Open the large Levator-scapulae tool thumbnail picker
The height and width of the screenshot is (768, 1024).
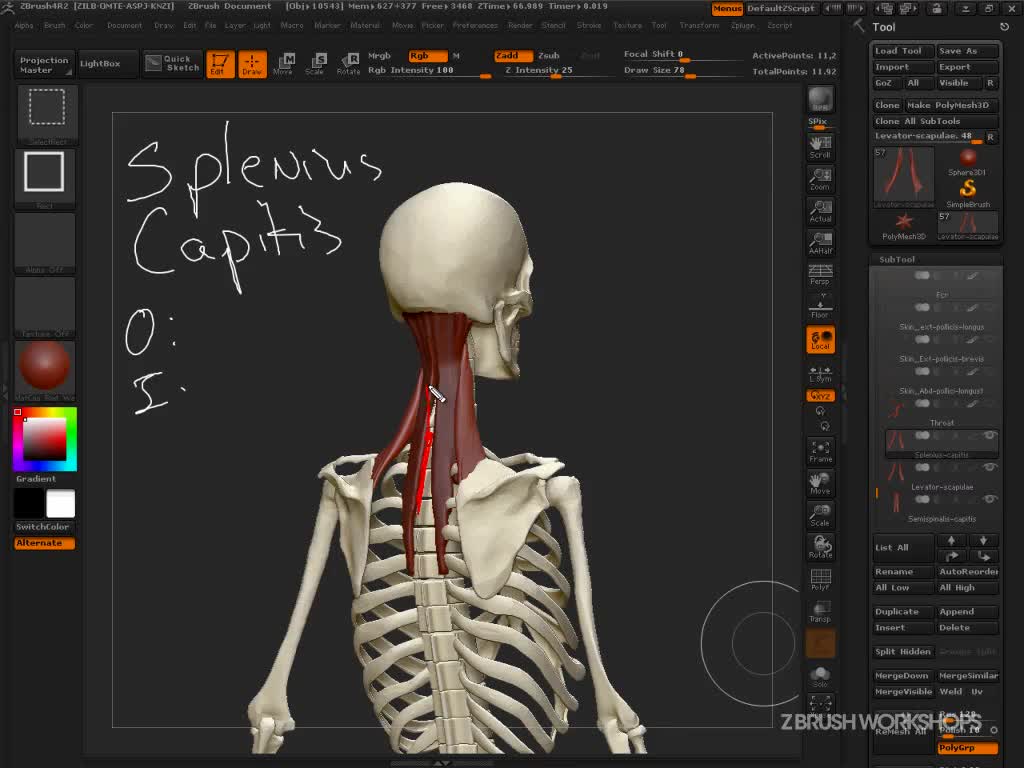pyautogui.click(x=904, y=177)
